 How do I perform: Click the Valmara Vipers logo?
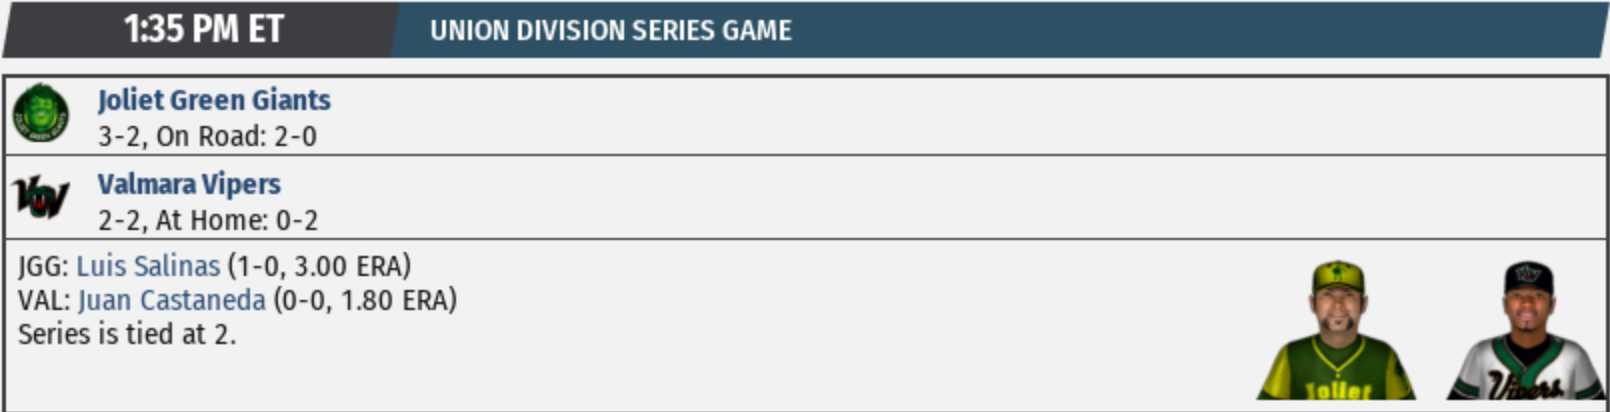pyautogui.click(x=41, y=197)
